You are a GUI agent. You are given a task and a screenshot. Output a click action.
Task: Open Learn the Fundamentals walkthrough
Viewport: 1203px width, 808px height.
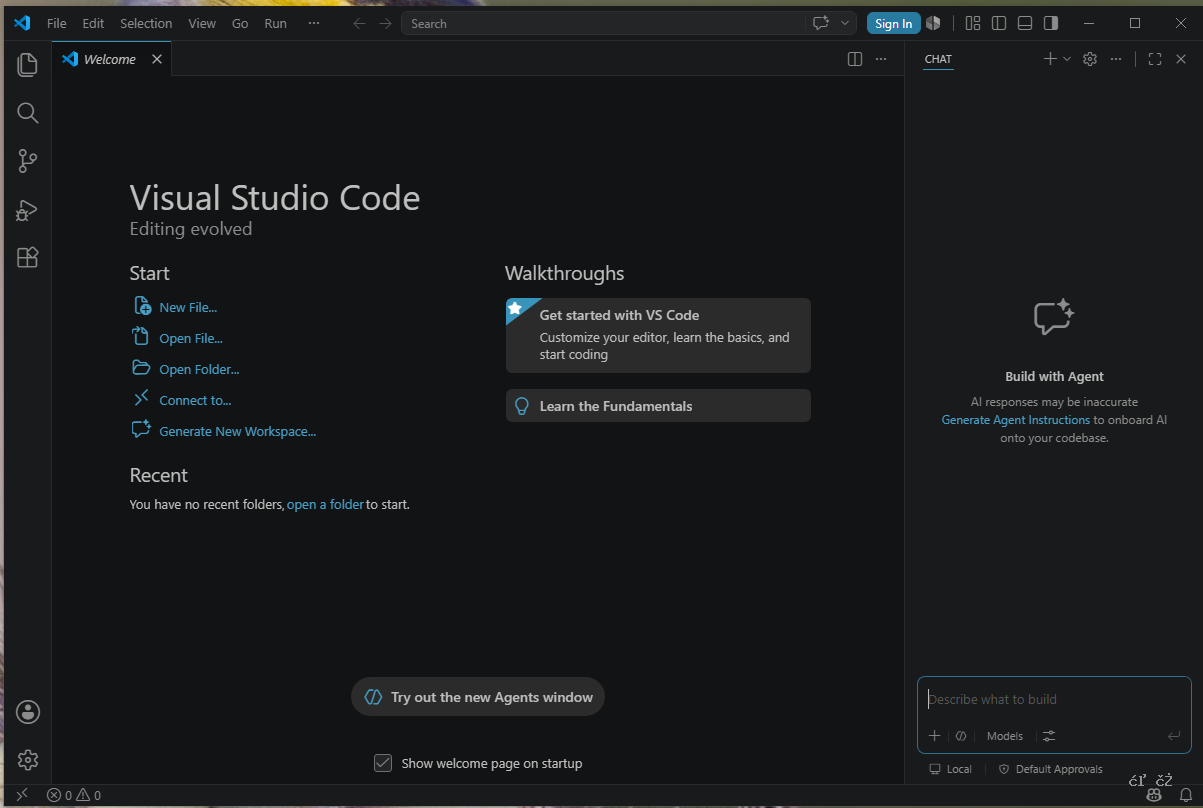click(x=658, y=406)
